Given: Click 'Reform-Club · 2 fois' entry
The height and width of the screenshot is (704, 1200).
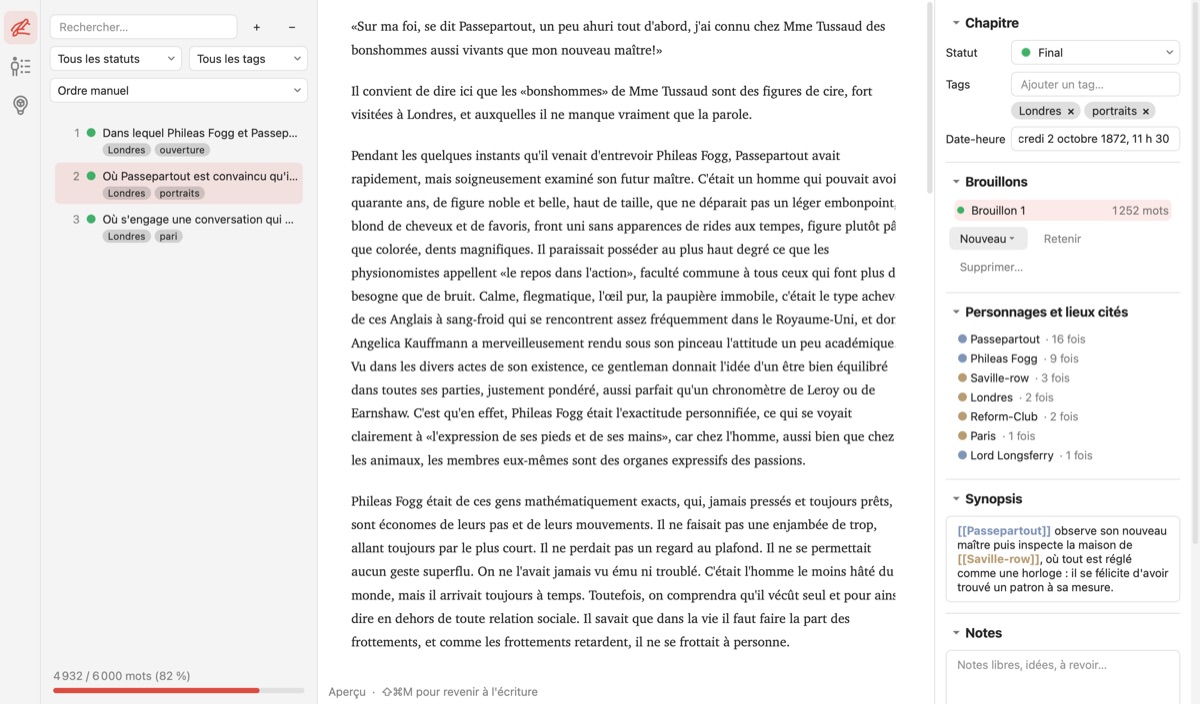Looking at the screenshot, I should pos(1018,416).
